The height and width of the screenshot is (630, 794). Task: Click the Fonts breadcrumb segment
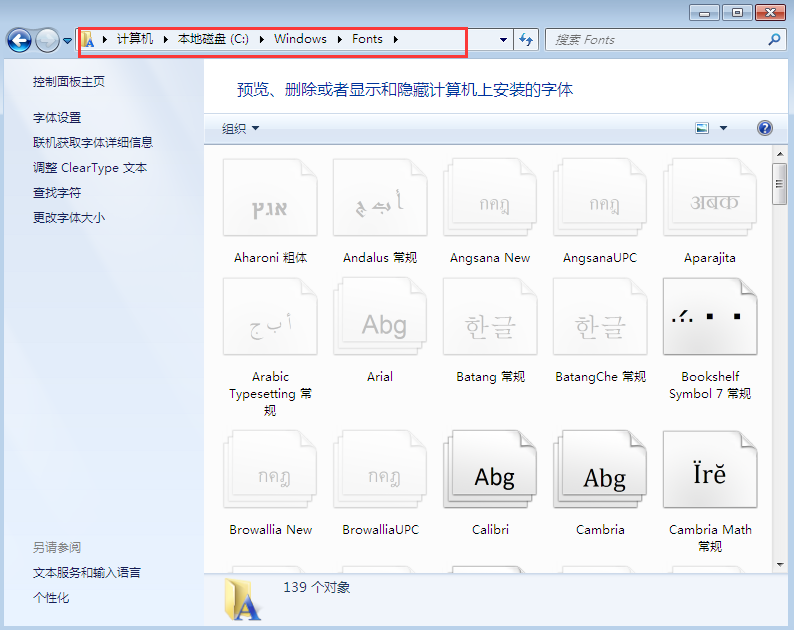point(367,39)
